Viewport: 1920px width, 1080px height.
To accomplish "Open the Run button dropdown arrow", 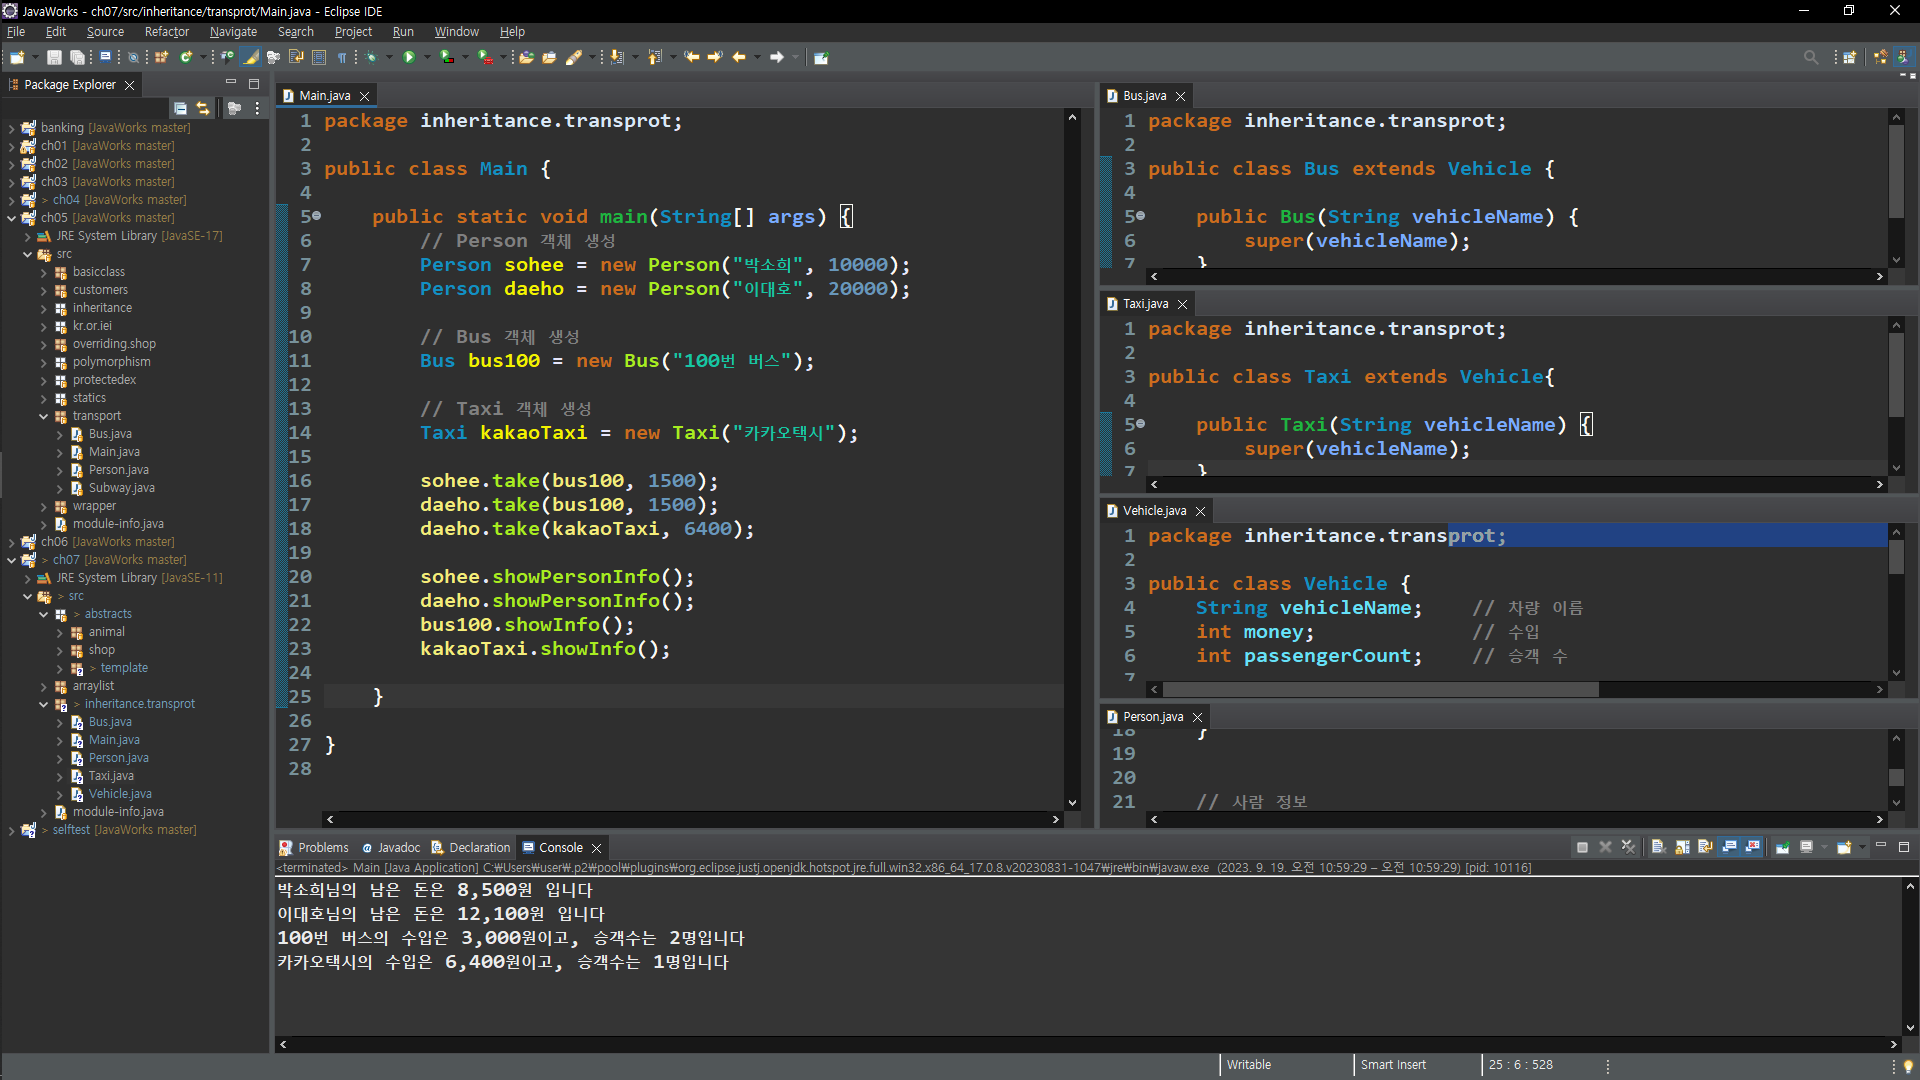I will point(427,57).
